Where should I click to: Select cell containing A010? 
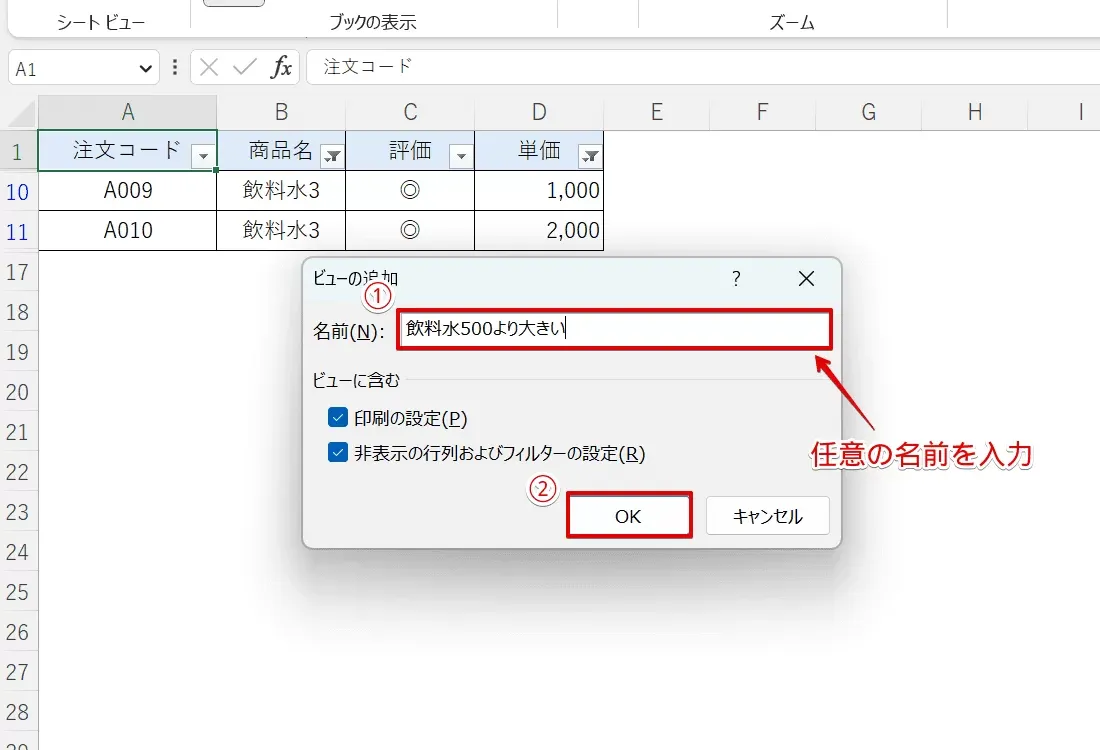tap(128, 231)
